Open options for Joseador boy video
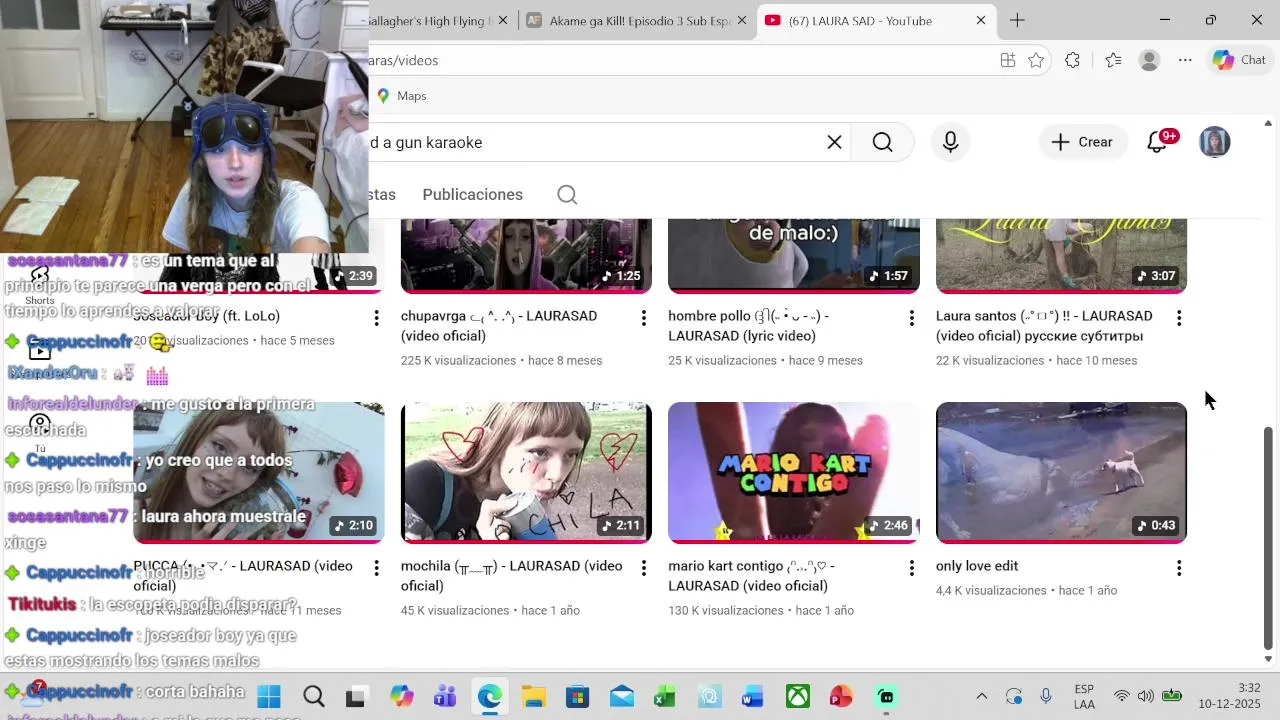This screenshot has width=1280, height=720. (376, 318)
